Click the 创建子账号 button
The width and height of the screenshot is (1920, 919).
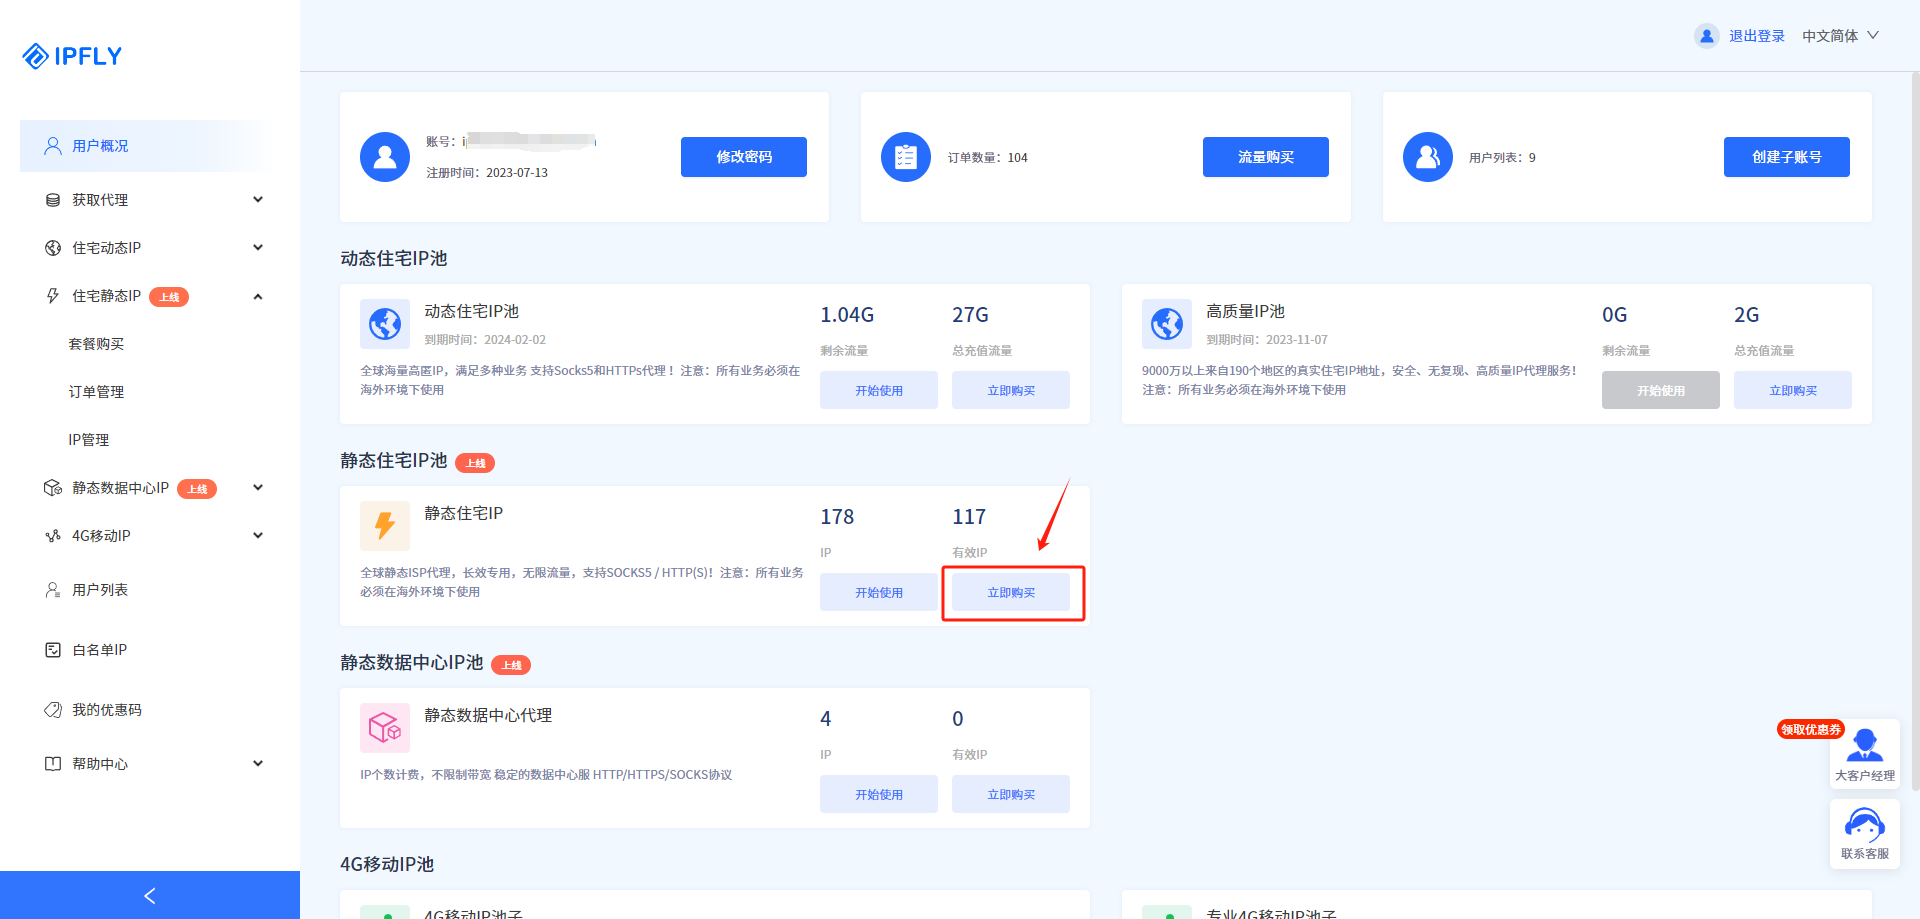[1786, 156]
